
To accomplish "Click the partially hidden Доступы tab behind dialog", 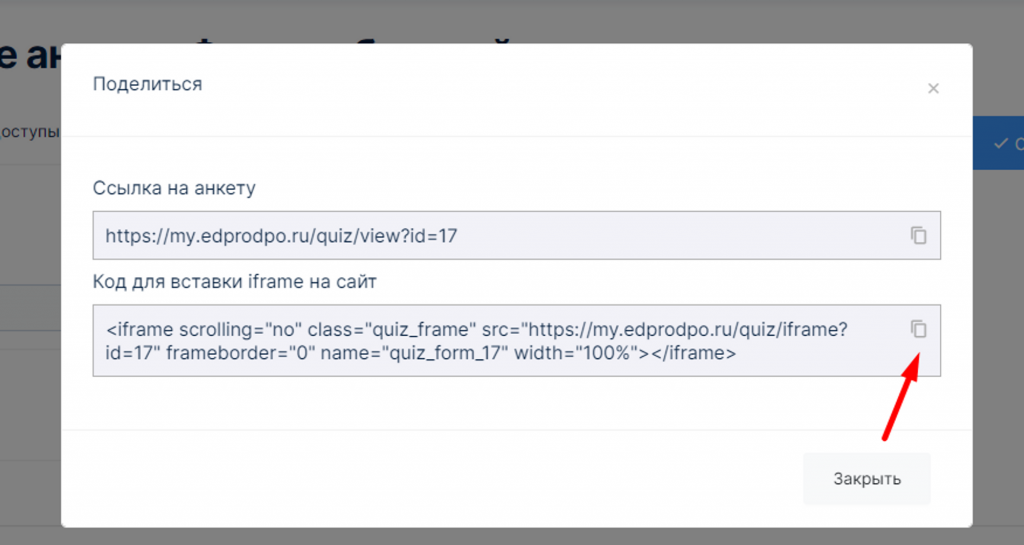I will [30, 131].
